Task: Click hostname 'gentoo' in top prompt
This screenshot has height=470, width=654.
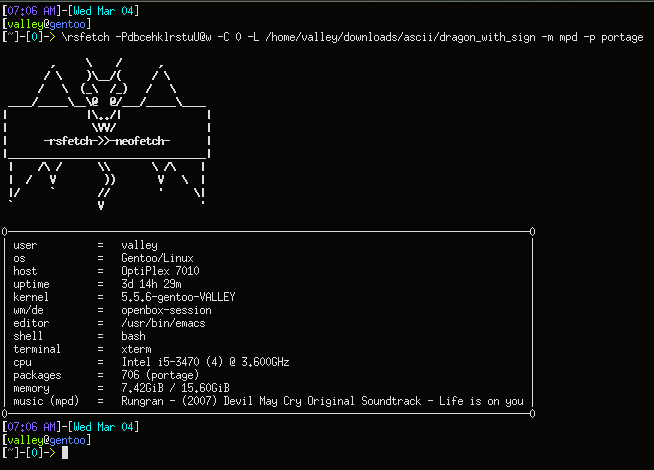Action: tap(67, 24)
